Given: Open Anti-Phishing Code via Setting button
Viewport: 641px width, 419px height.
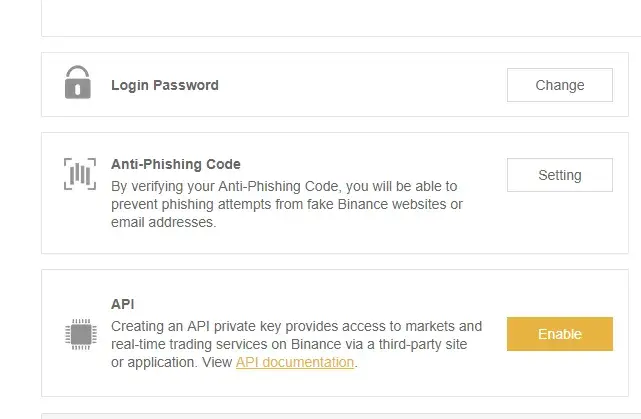Looking at the screenshot, I should click(x=559, y=175).
